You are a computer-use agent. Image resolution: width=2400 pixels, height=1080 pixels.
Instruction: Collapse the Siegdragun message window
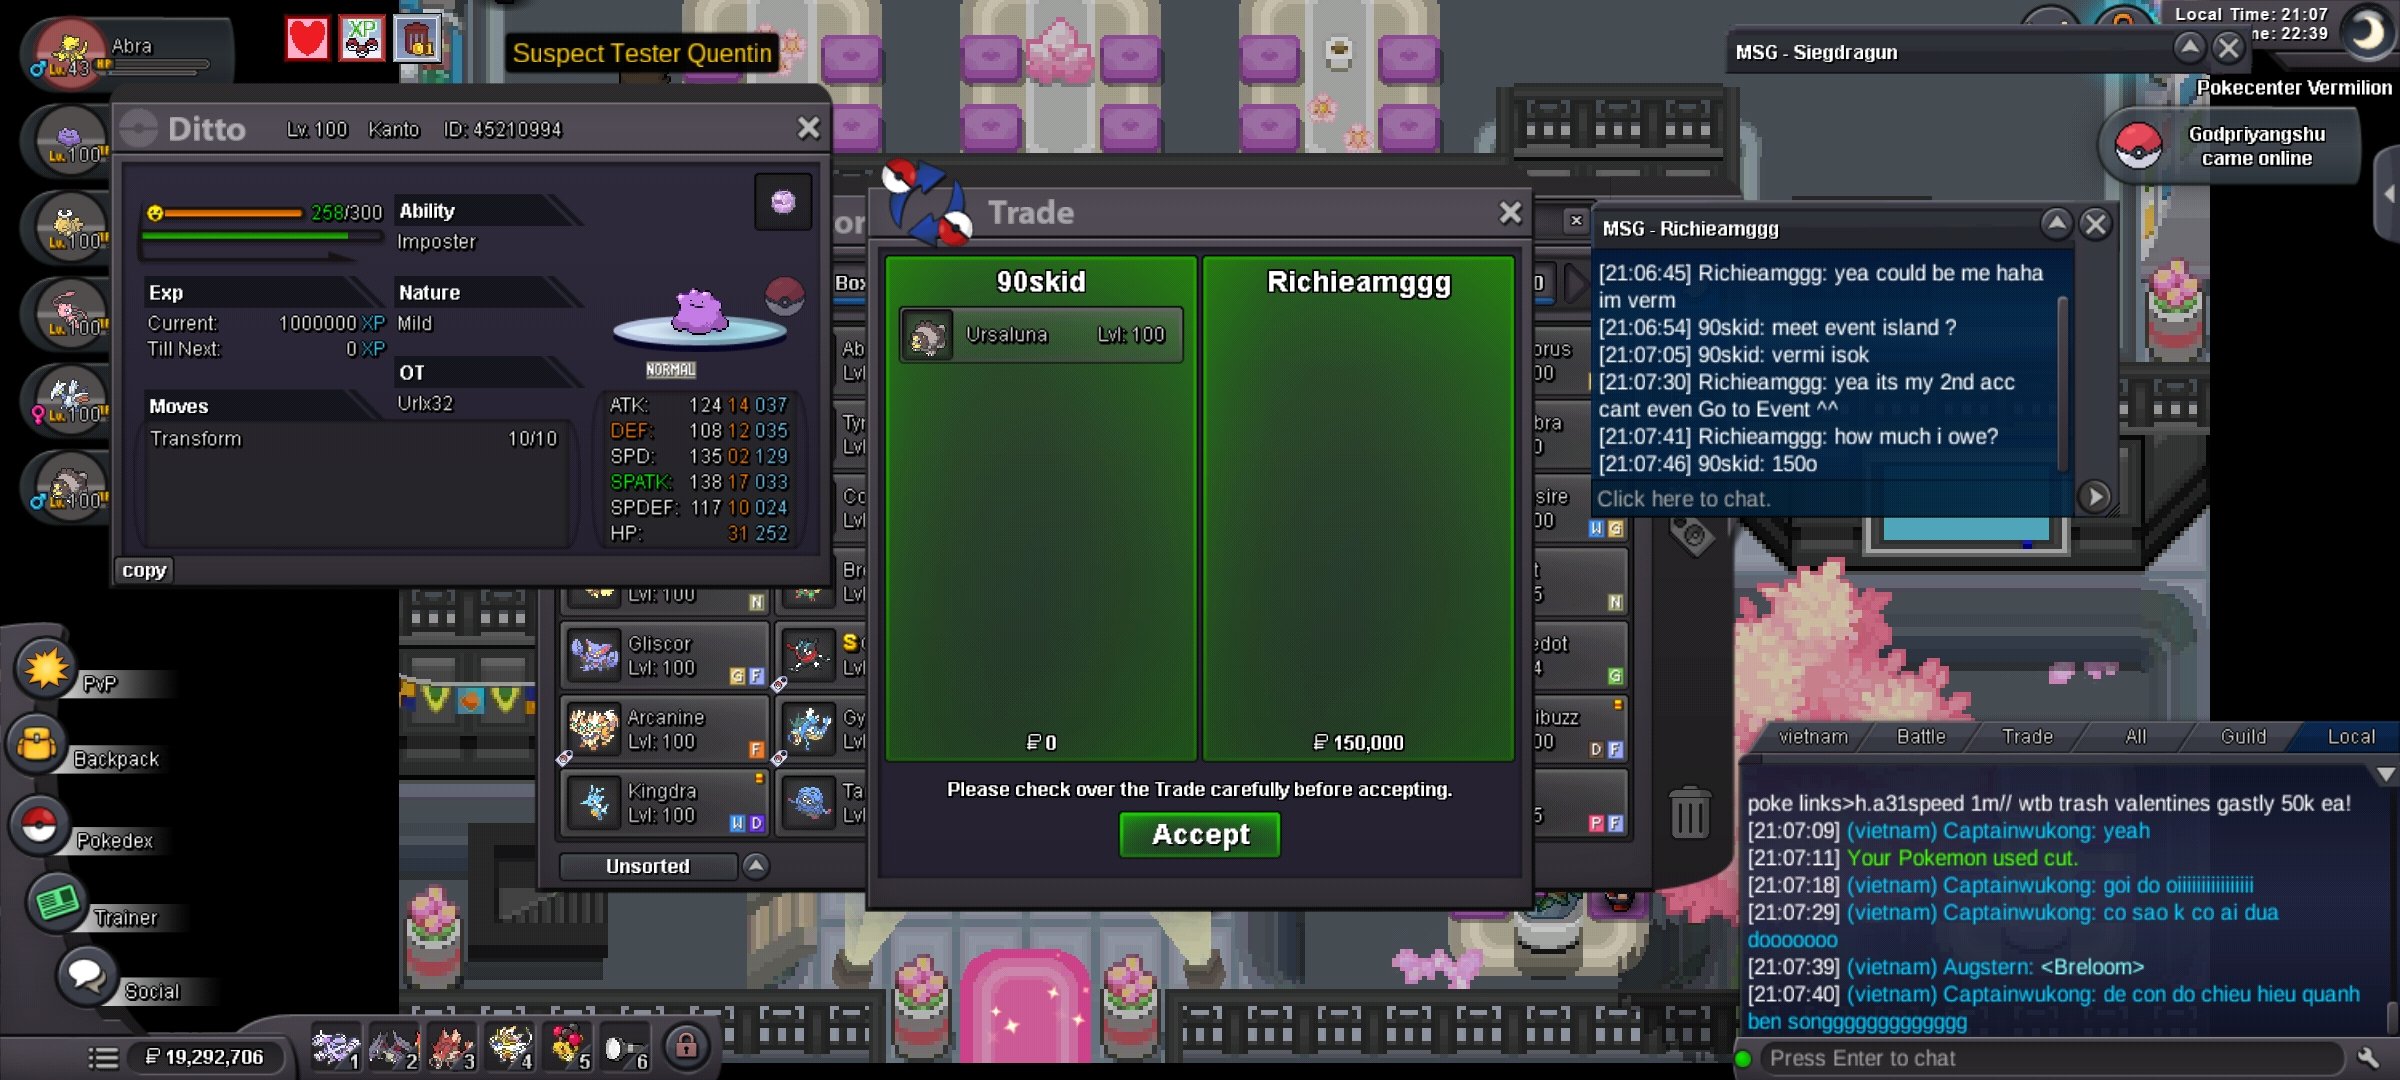(2189, 47)
